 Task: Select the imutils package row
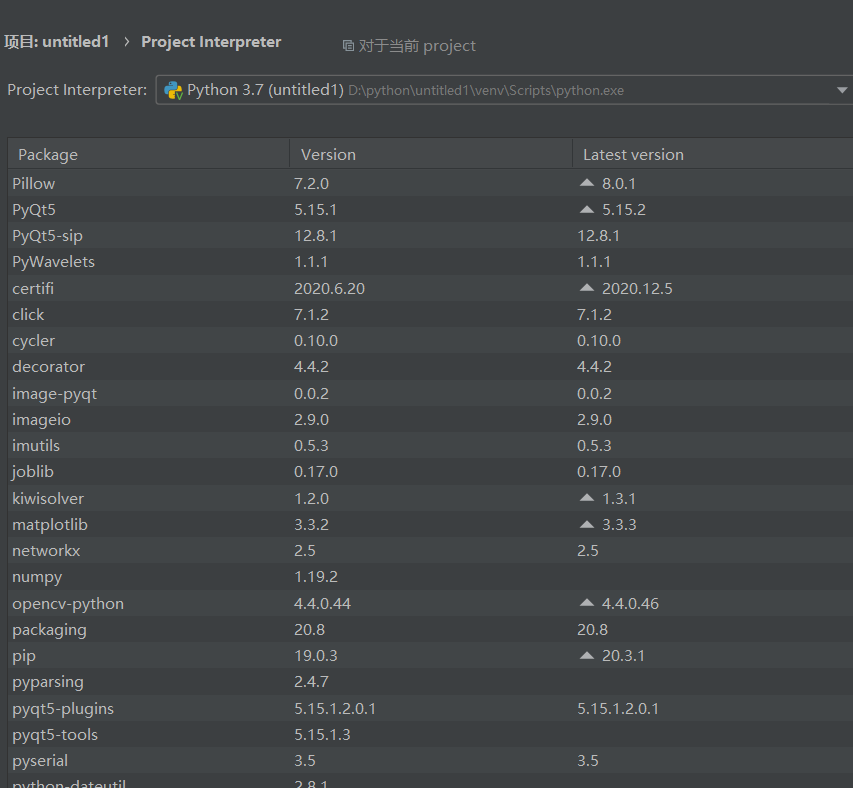click(x=431, y=445)
